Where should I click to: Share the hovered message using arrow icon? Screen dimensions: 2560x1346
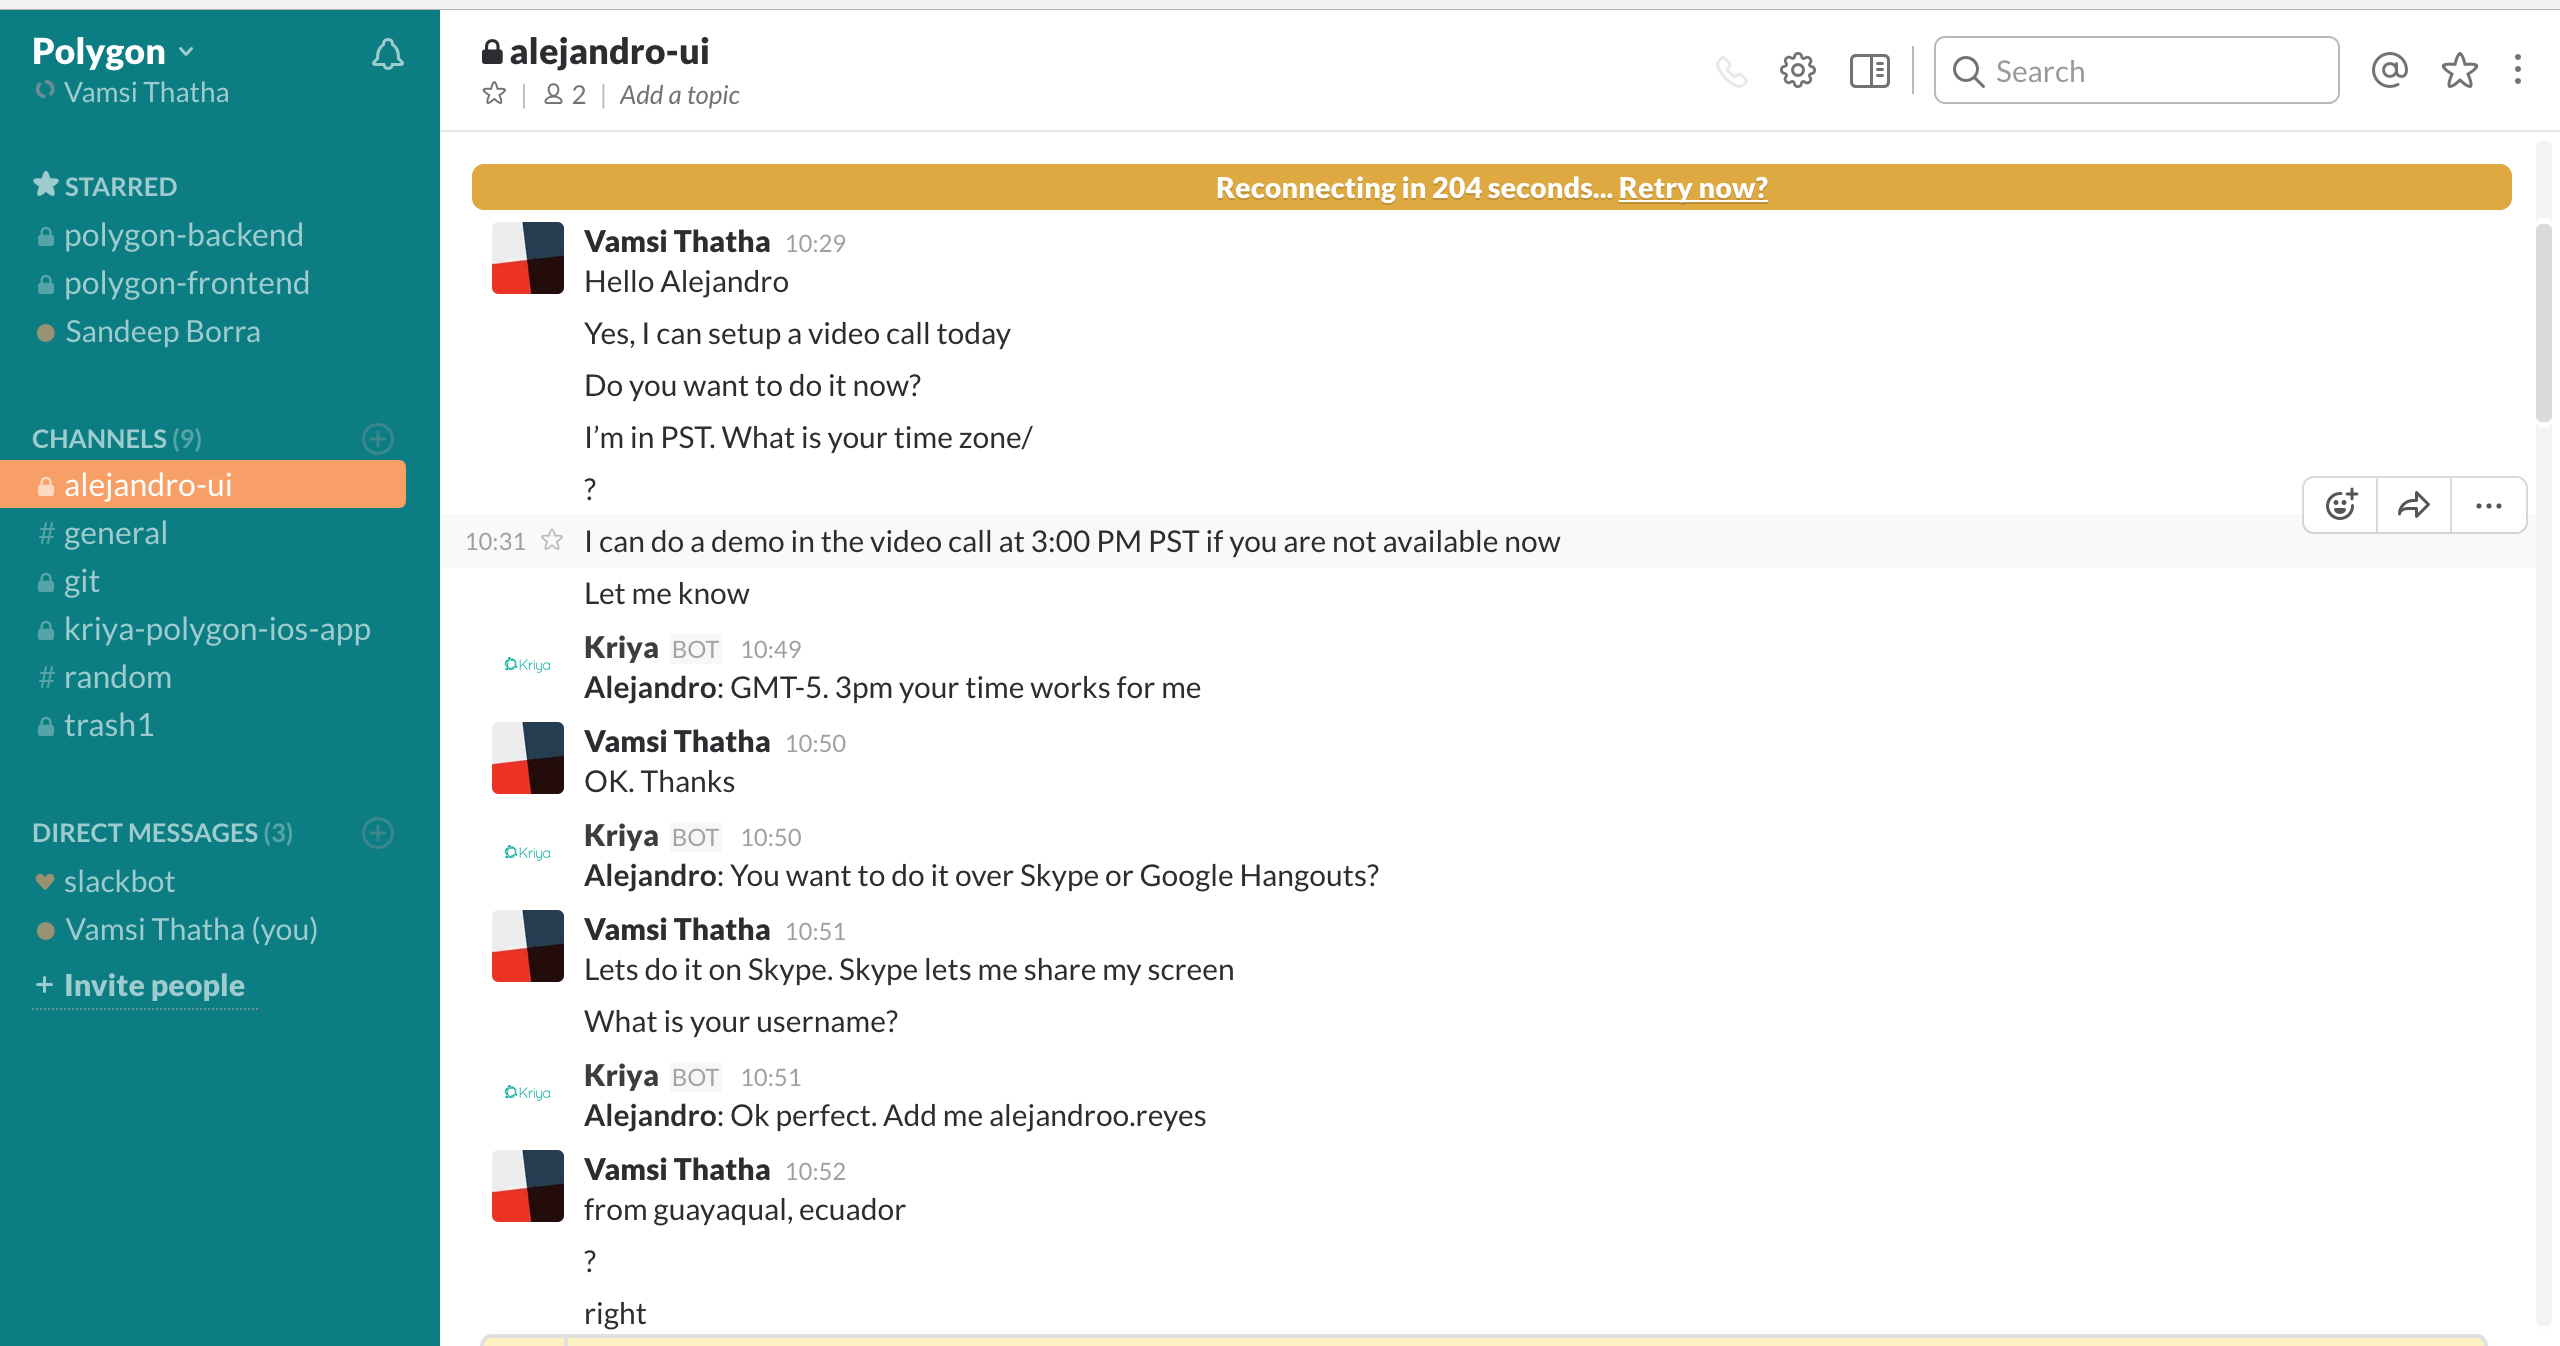2414,505
